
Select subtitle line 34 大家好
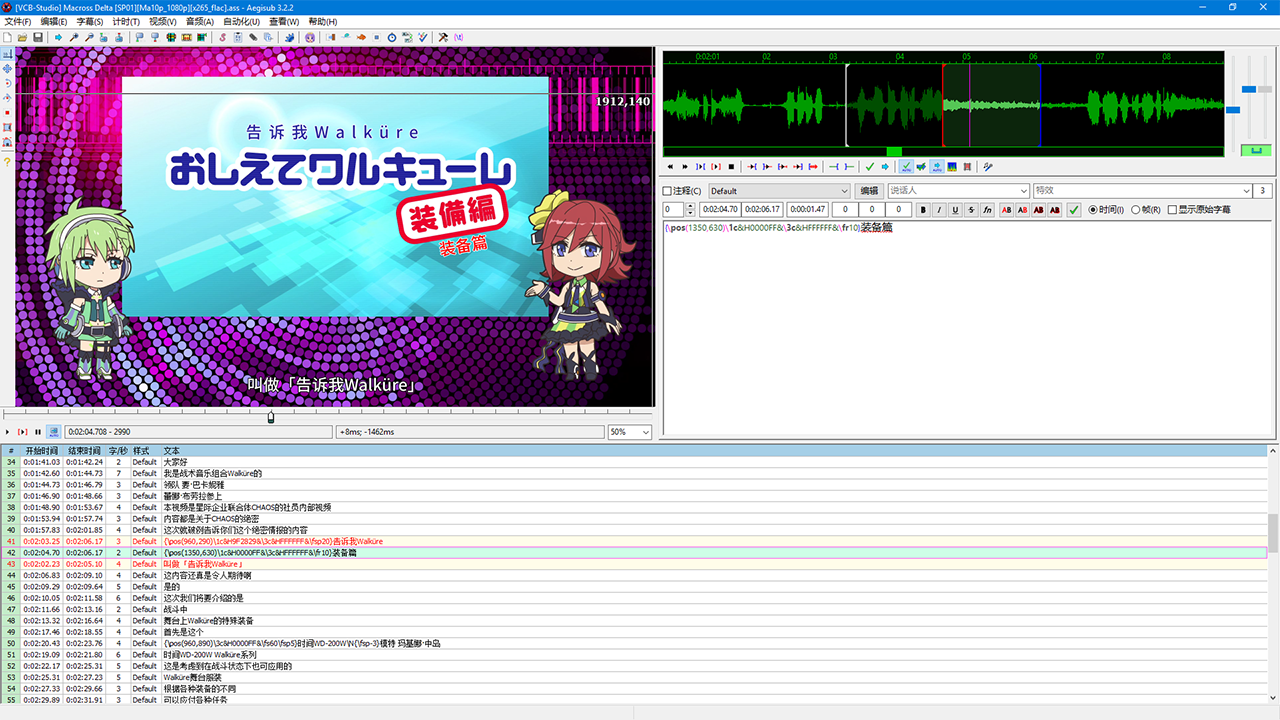point(633,462)
